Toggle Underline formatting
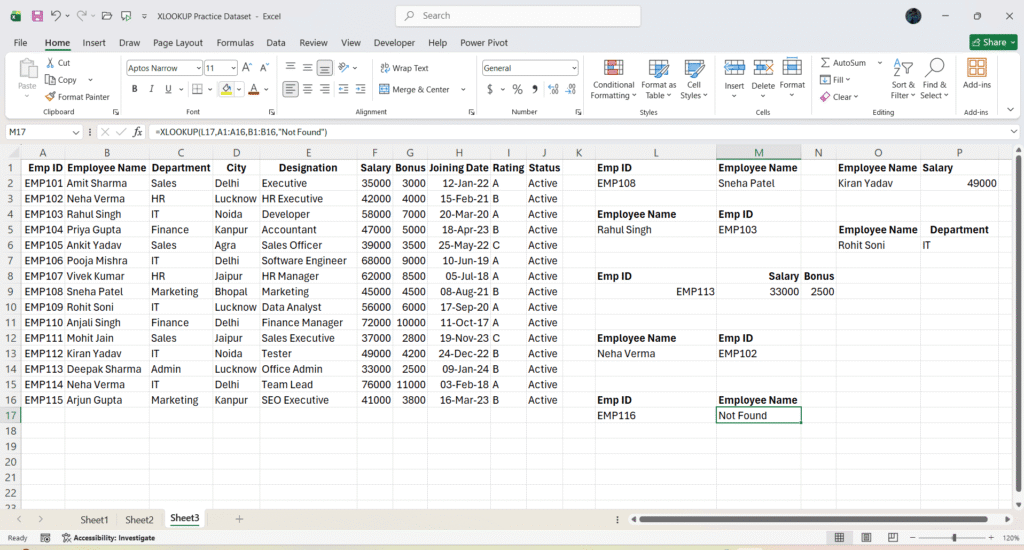 pos(168,89)
